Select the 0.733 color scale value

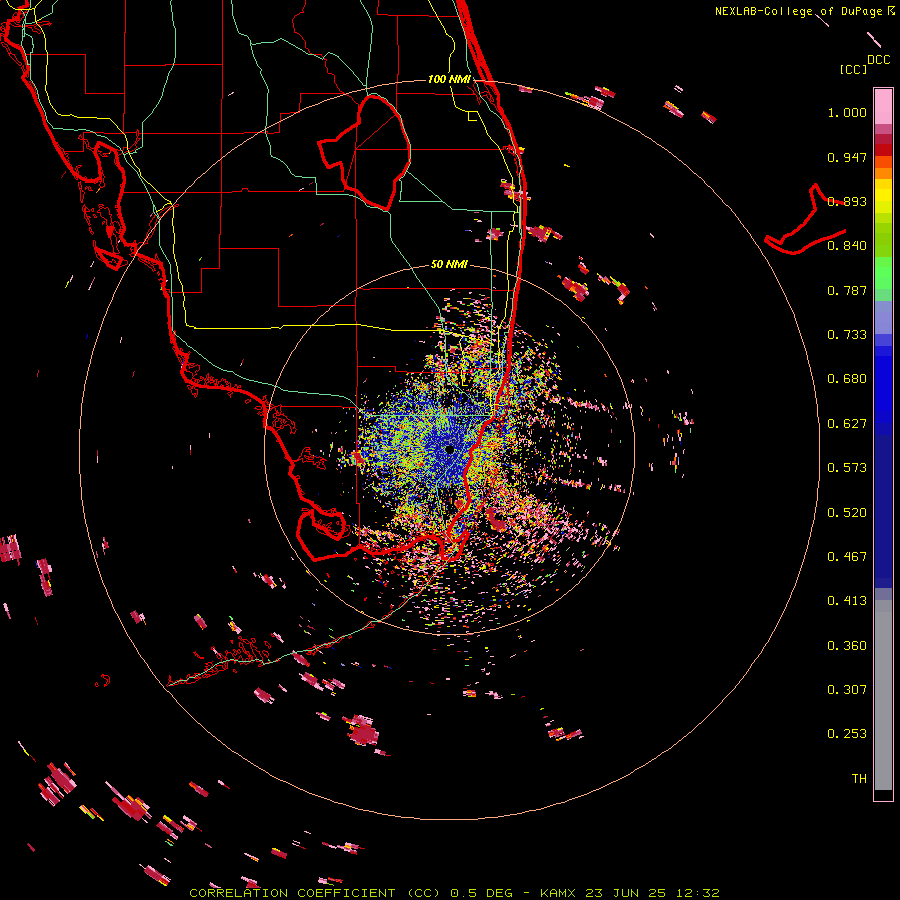[x=847, y=335]
